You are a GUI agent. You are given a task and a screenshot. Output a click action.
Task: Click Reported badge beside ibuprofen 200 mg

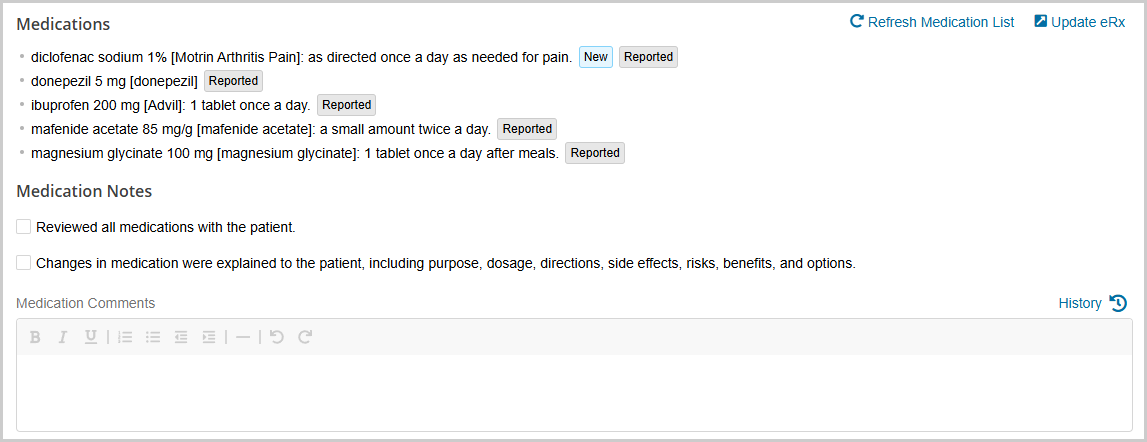346,105
